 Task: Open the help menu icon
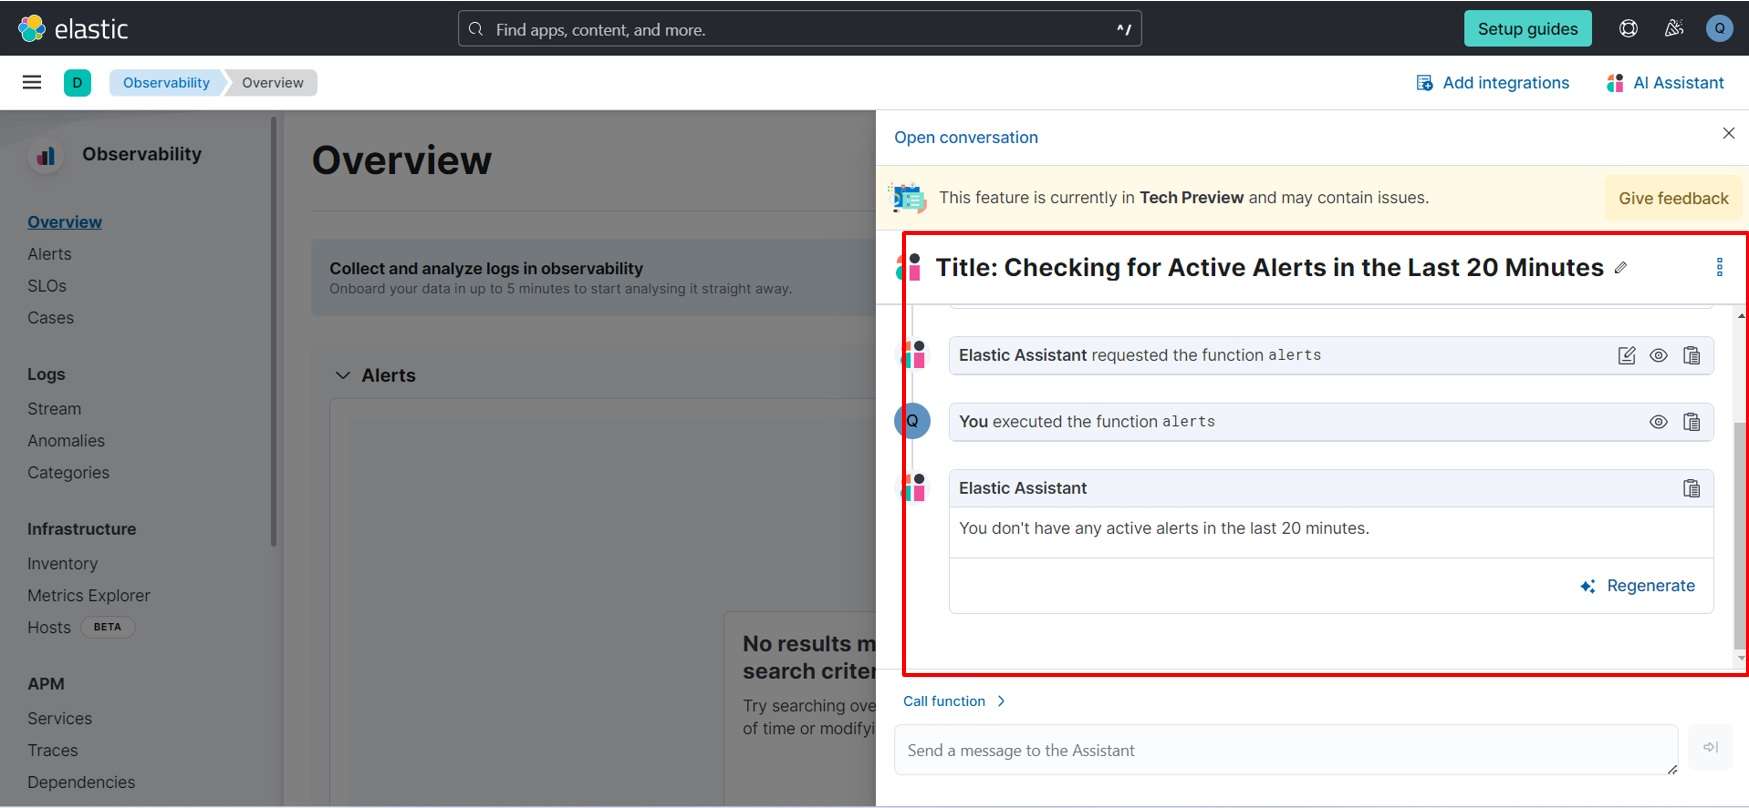(x=1628, y=28)
